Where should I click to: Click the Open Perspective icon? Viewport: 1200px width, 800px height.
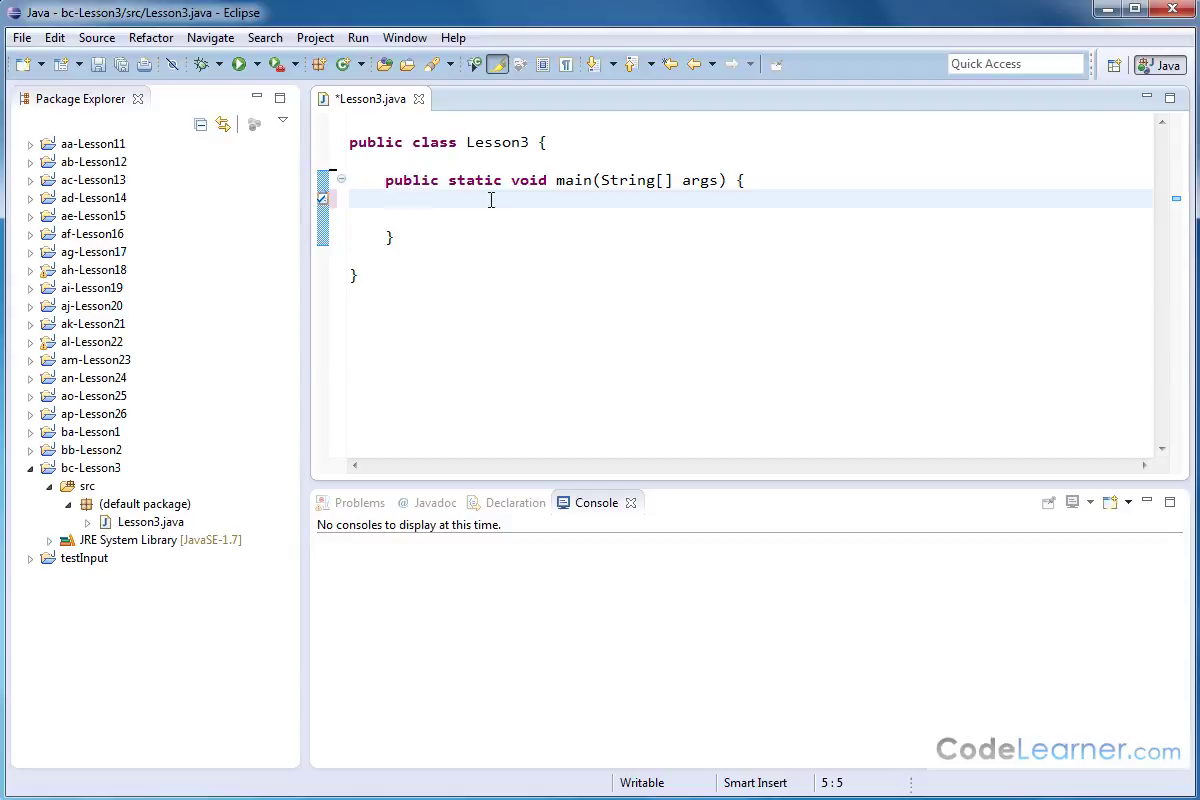coord(1114,65)
